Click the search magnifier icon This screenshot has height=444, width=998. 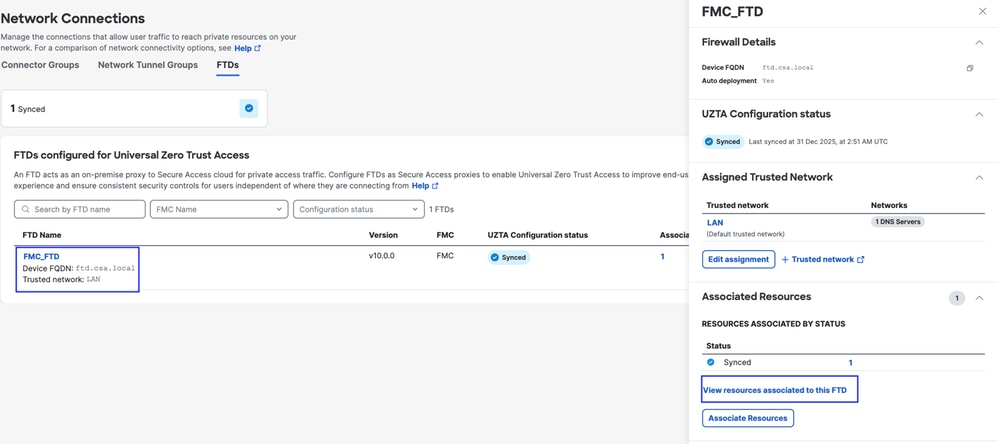click(26, 209)
